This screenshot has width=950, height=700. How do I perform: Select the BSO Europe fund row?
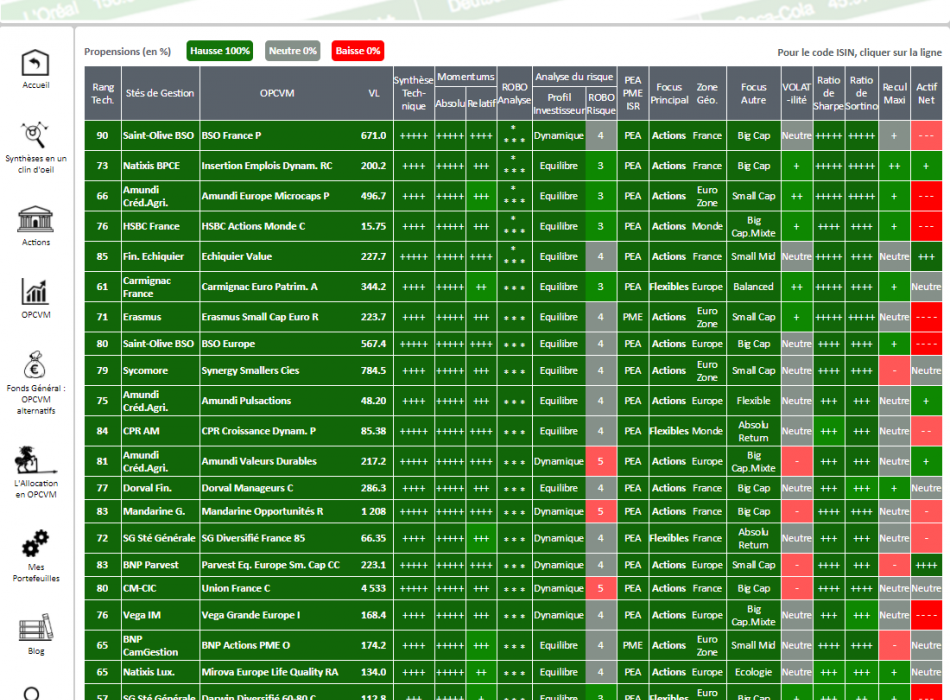point(513,344)
